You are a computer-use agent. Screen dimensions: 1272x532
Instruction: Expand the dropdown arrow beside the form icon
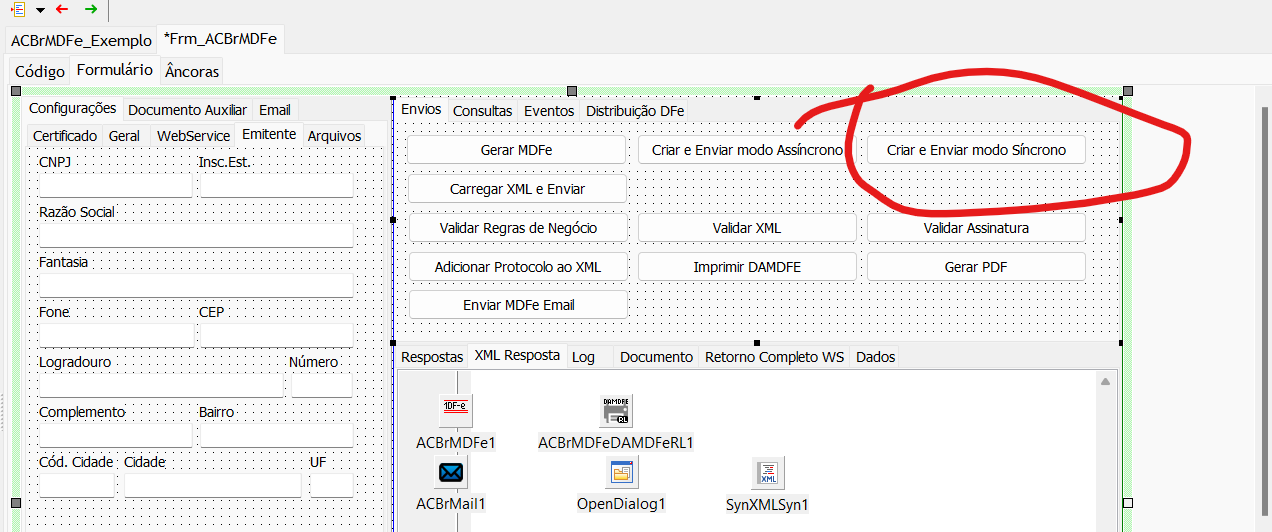(x=40, y=10)
